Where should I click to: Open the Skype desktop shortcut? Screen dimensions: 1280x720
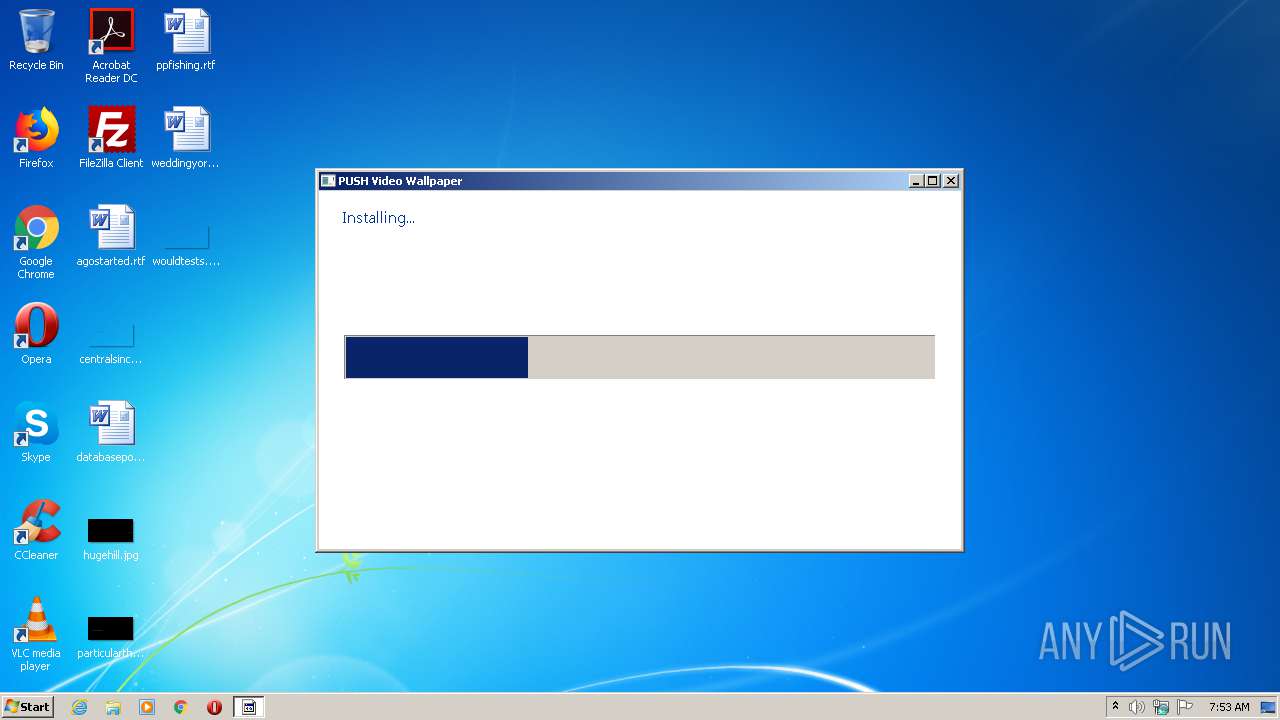(x=36, y=432)
